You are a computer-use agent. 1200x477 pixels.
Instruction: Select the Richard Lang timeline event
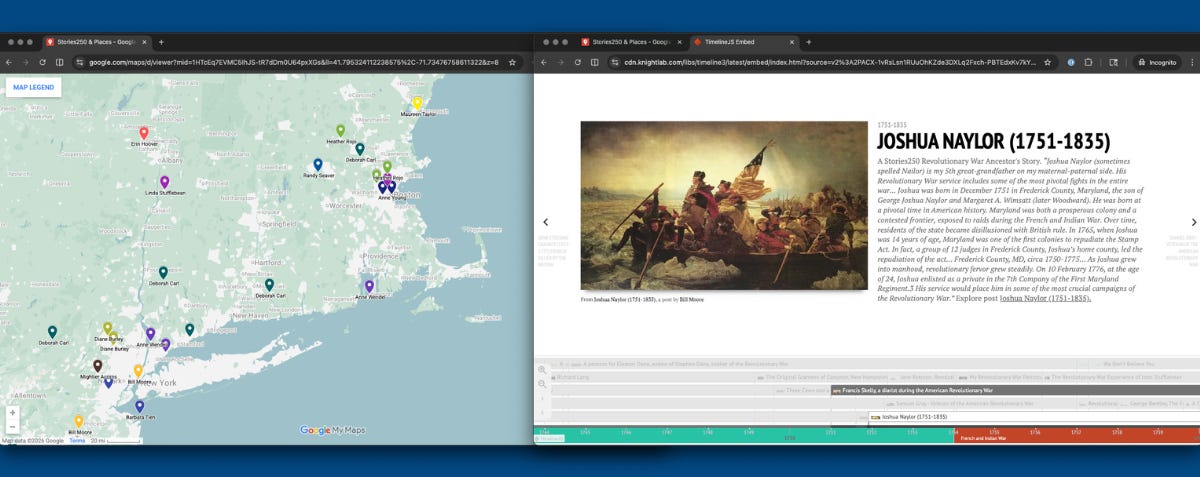[570, 377]
